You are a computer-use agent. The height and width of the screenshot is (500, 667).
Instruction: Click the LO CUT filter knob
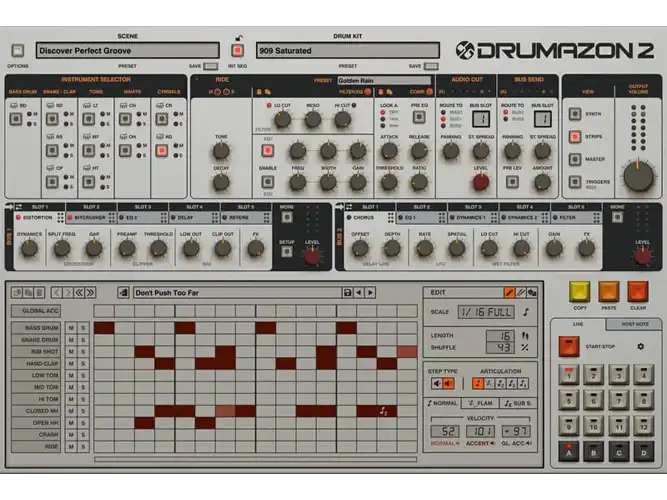pyautogui.click(x=282, y=120)
